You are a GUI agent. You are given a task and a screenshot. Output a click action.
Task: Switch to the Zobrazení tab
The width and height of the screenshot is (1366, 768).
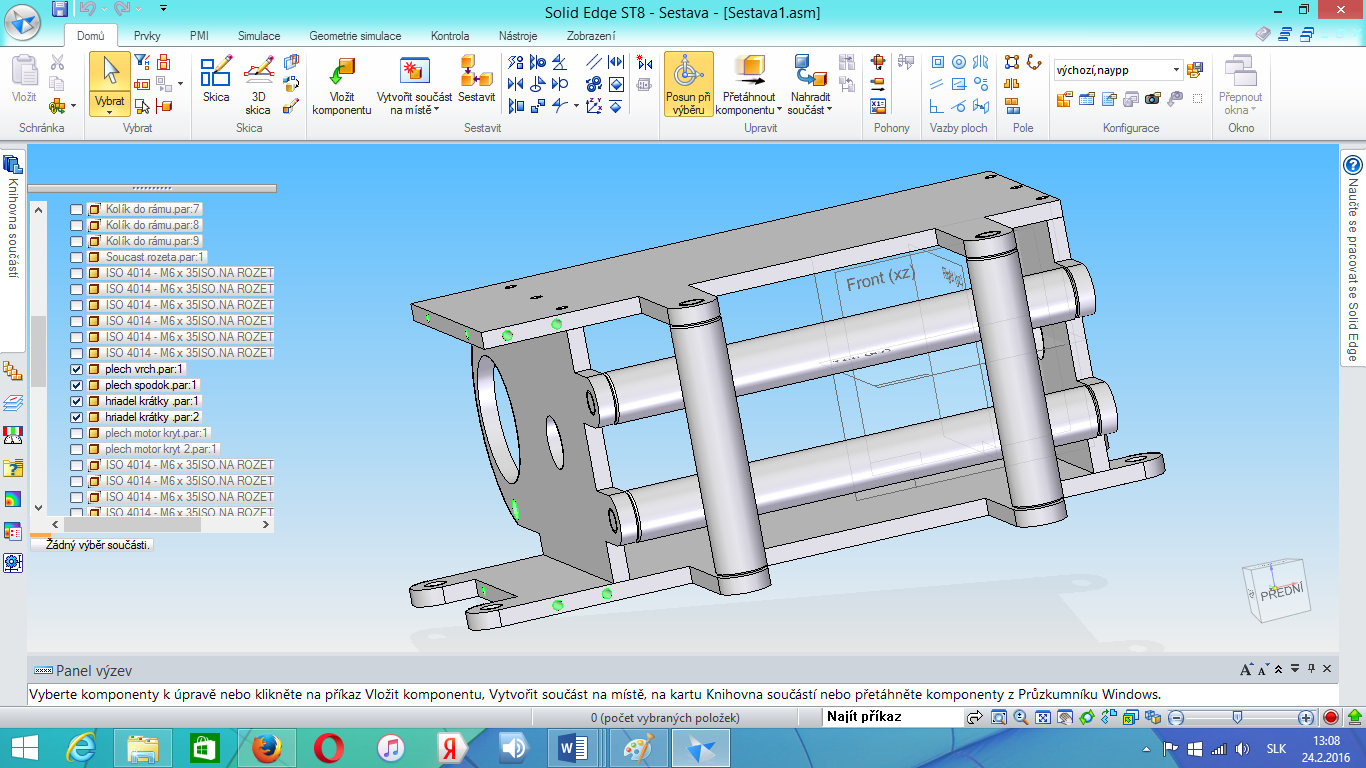click(x=591, y=36)
